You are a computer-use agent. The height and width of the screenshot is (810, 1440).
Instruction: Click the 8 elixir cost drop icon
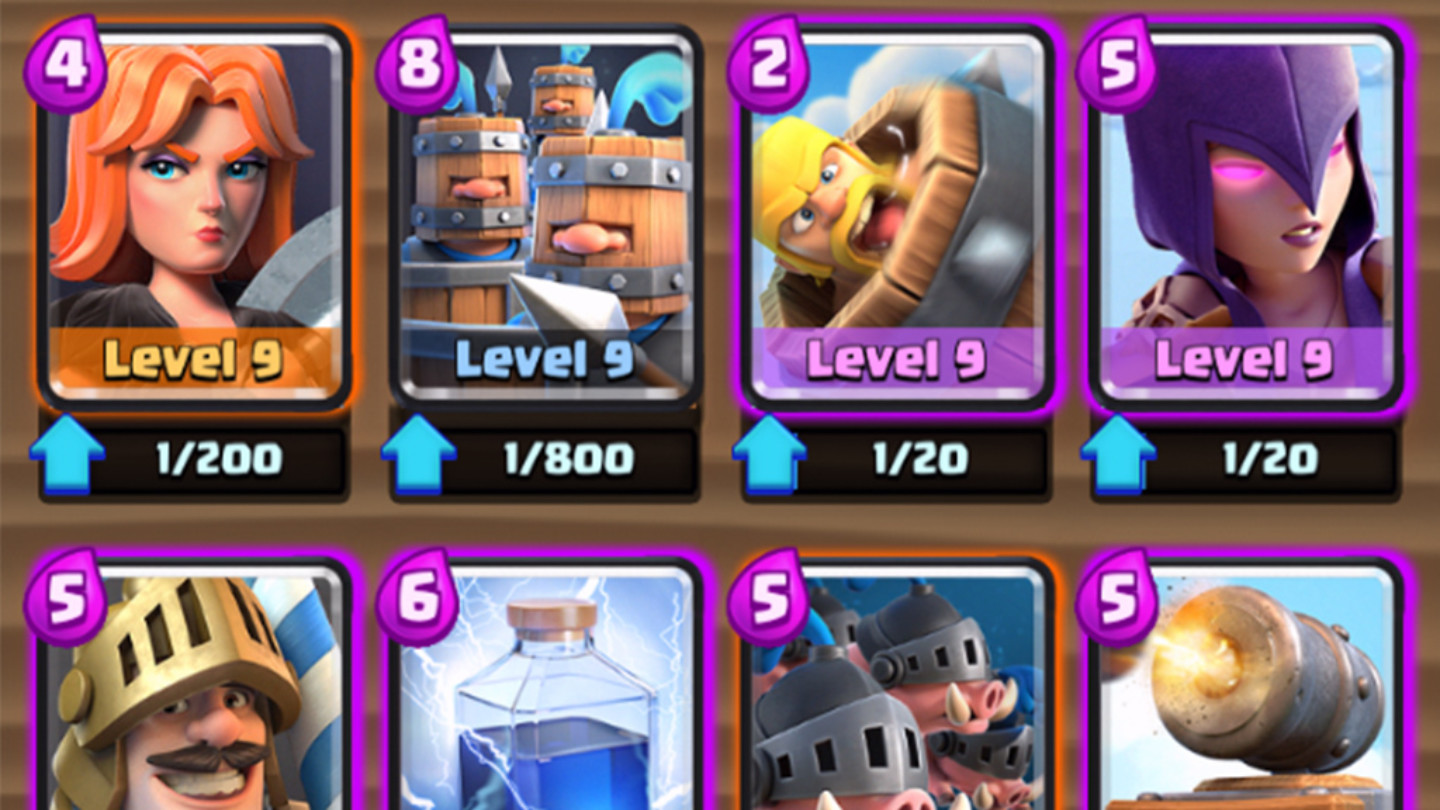(417, 62)
